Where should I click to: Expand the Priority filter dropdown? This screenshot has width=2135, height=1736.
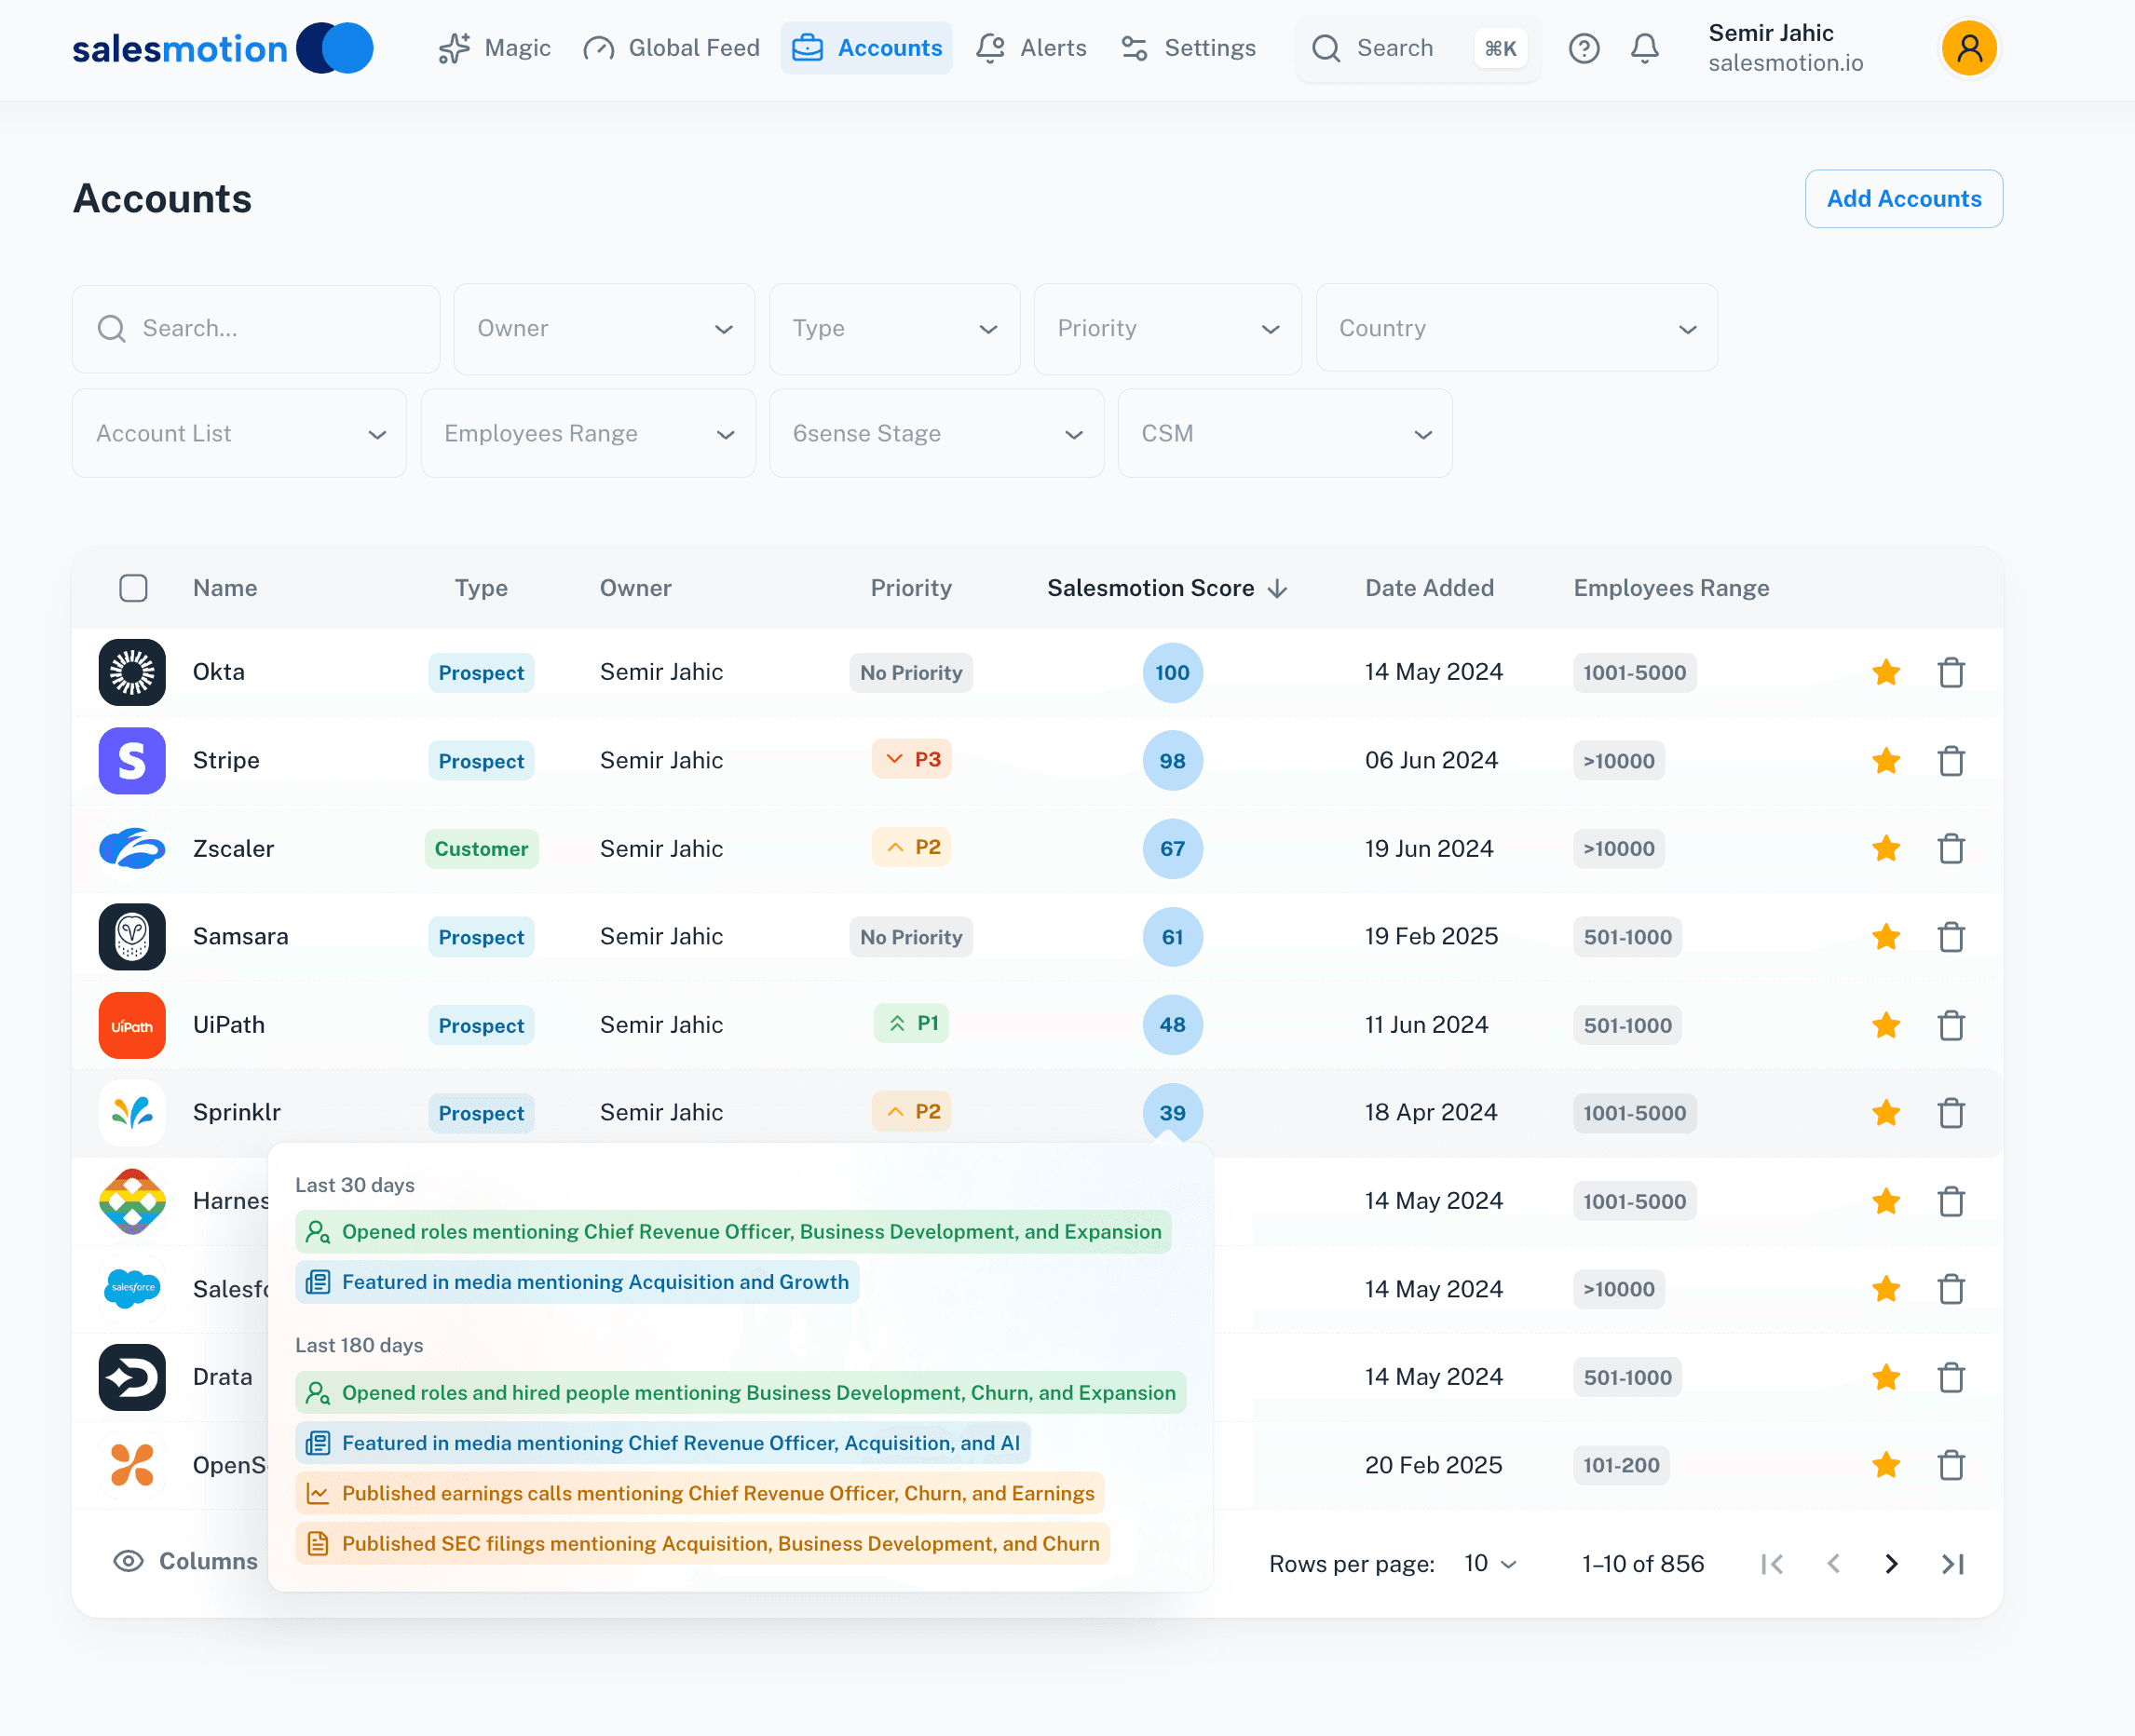click(1167, 329)
